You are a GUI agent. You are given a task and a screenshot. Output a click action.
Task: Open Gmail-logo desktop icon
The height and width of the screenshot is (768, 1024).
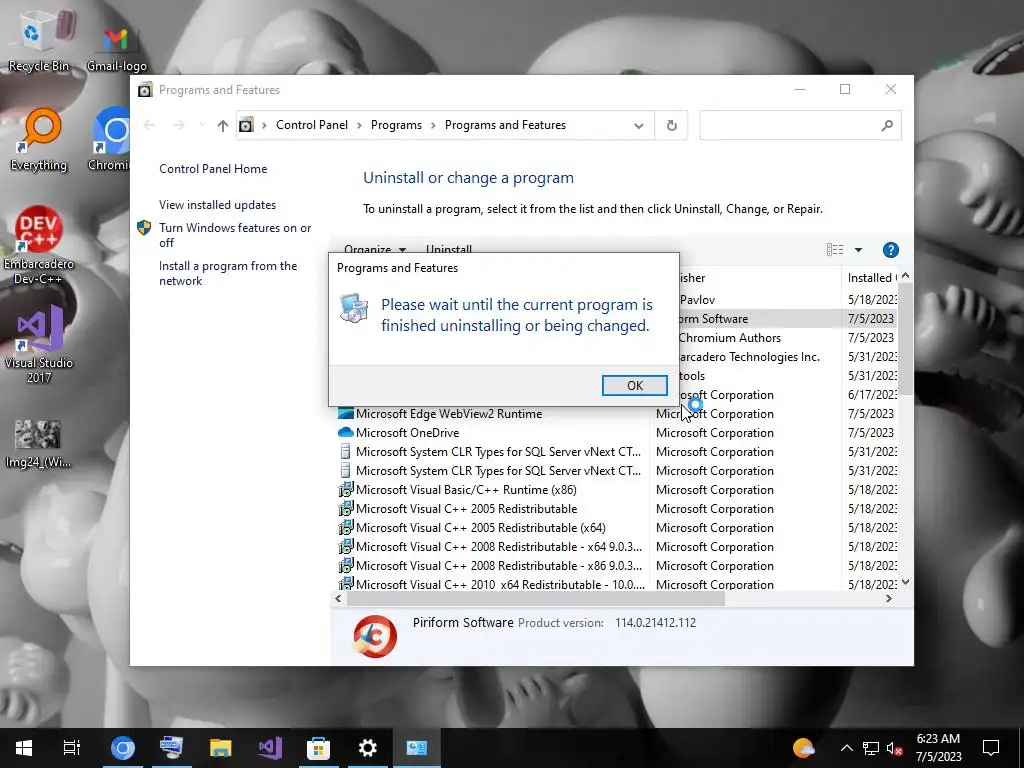coord(116,48)
